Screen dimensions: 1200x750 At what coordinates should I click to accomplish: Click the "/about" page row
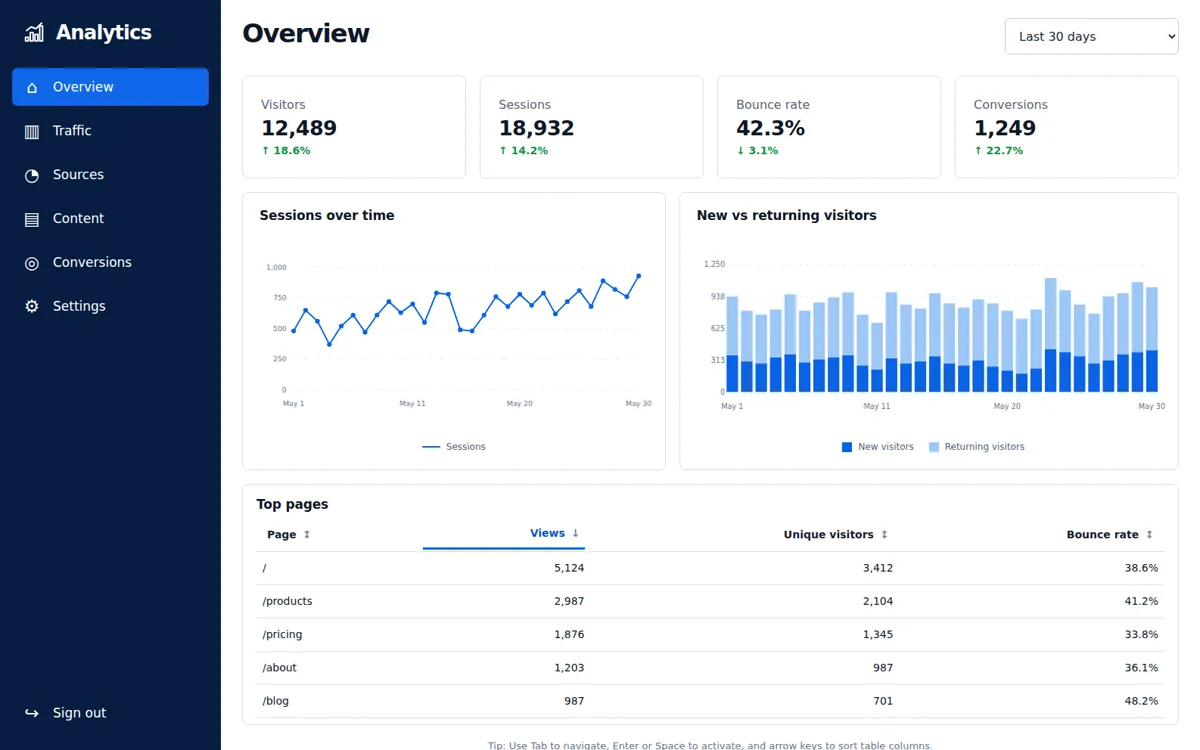710,667
